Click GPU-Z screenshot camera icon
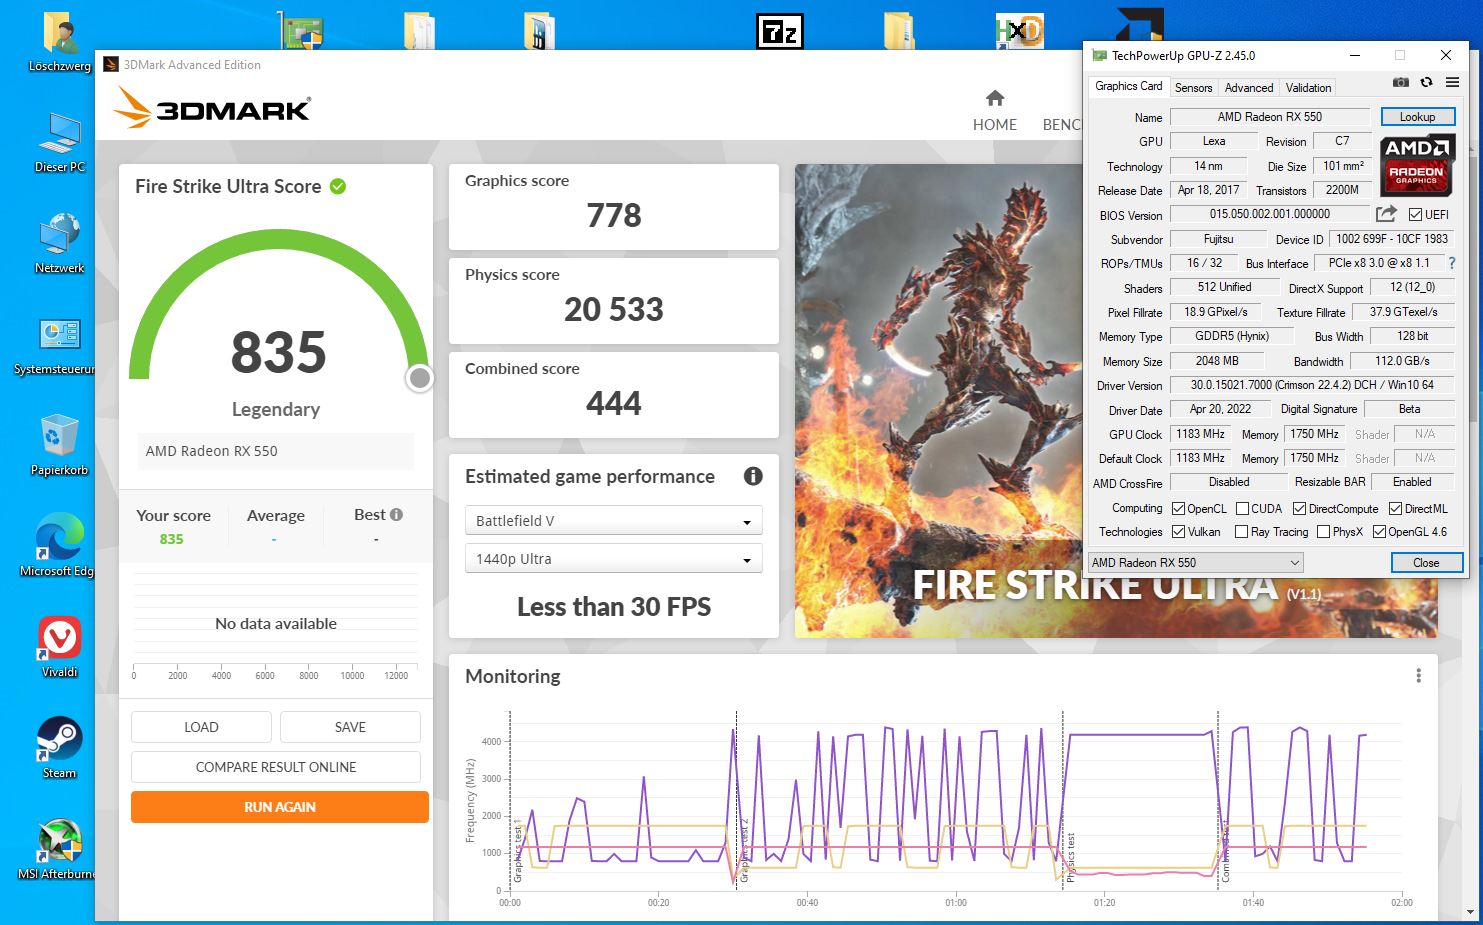This screenshot has width=1483, height=925. (x=1401, y=82)
